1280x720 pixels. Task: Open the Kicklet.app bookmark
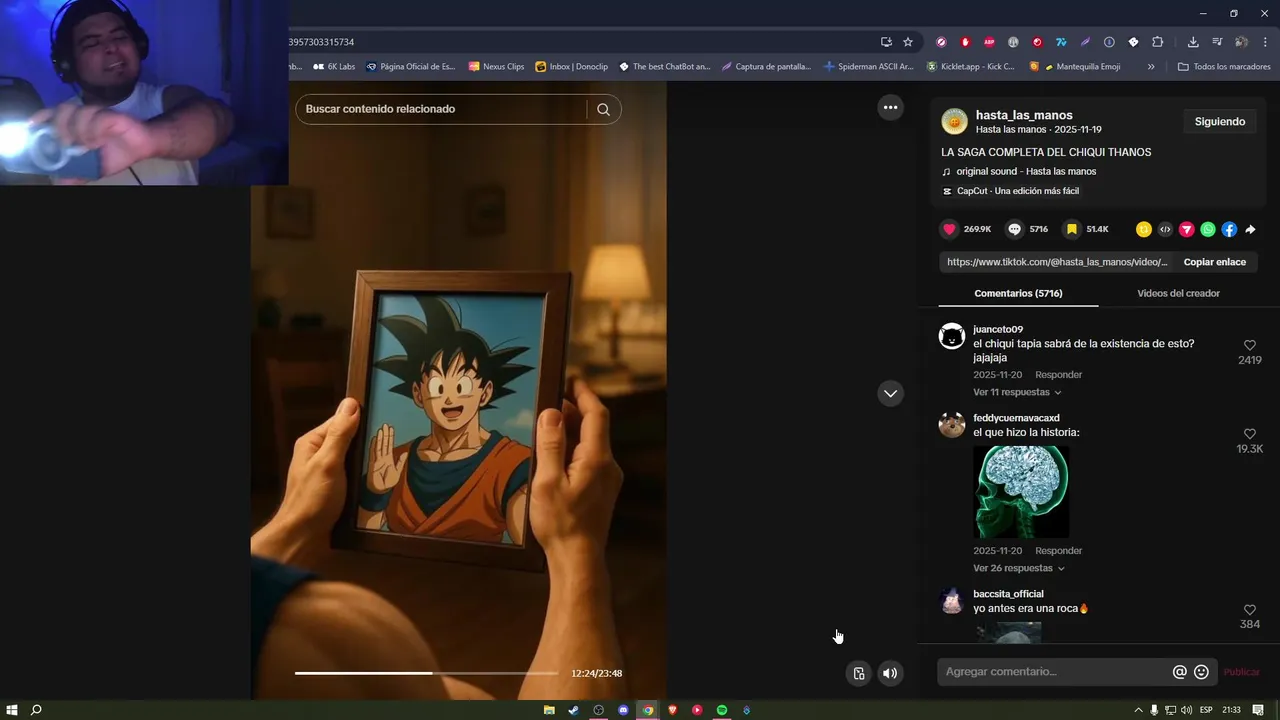tap(970, 67)
